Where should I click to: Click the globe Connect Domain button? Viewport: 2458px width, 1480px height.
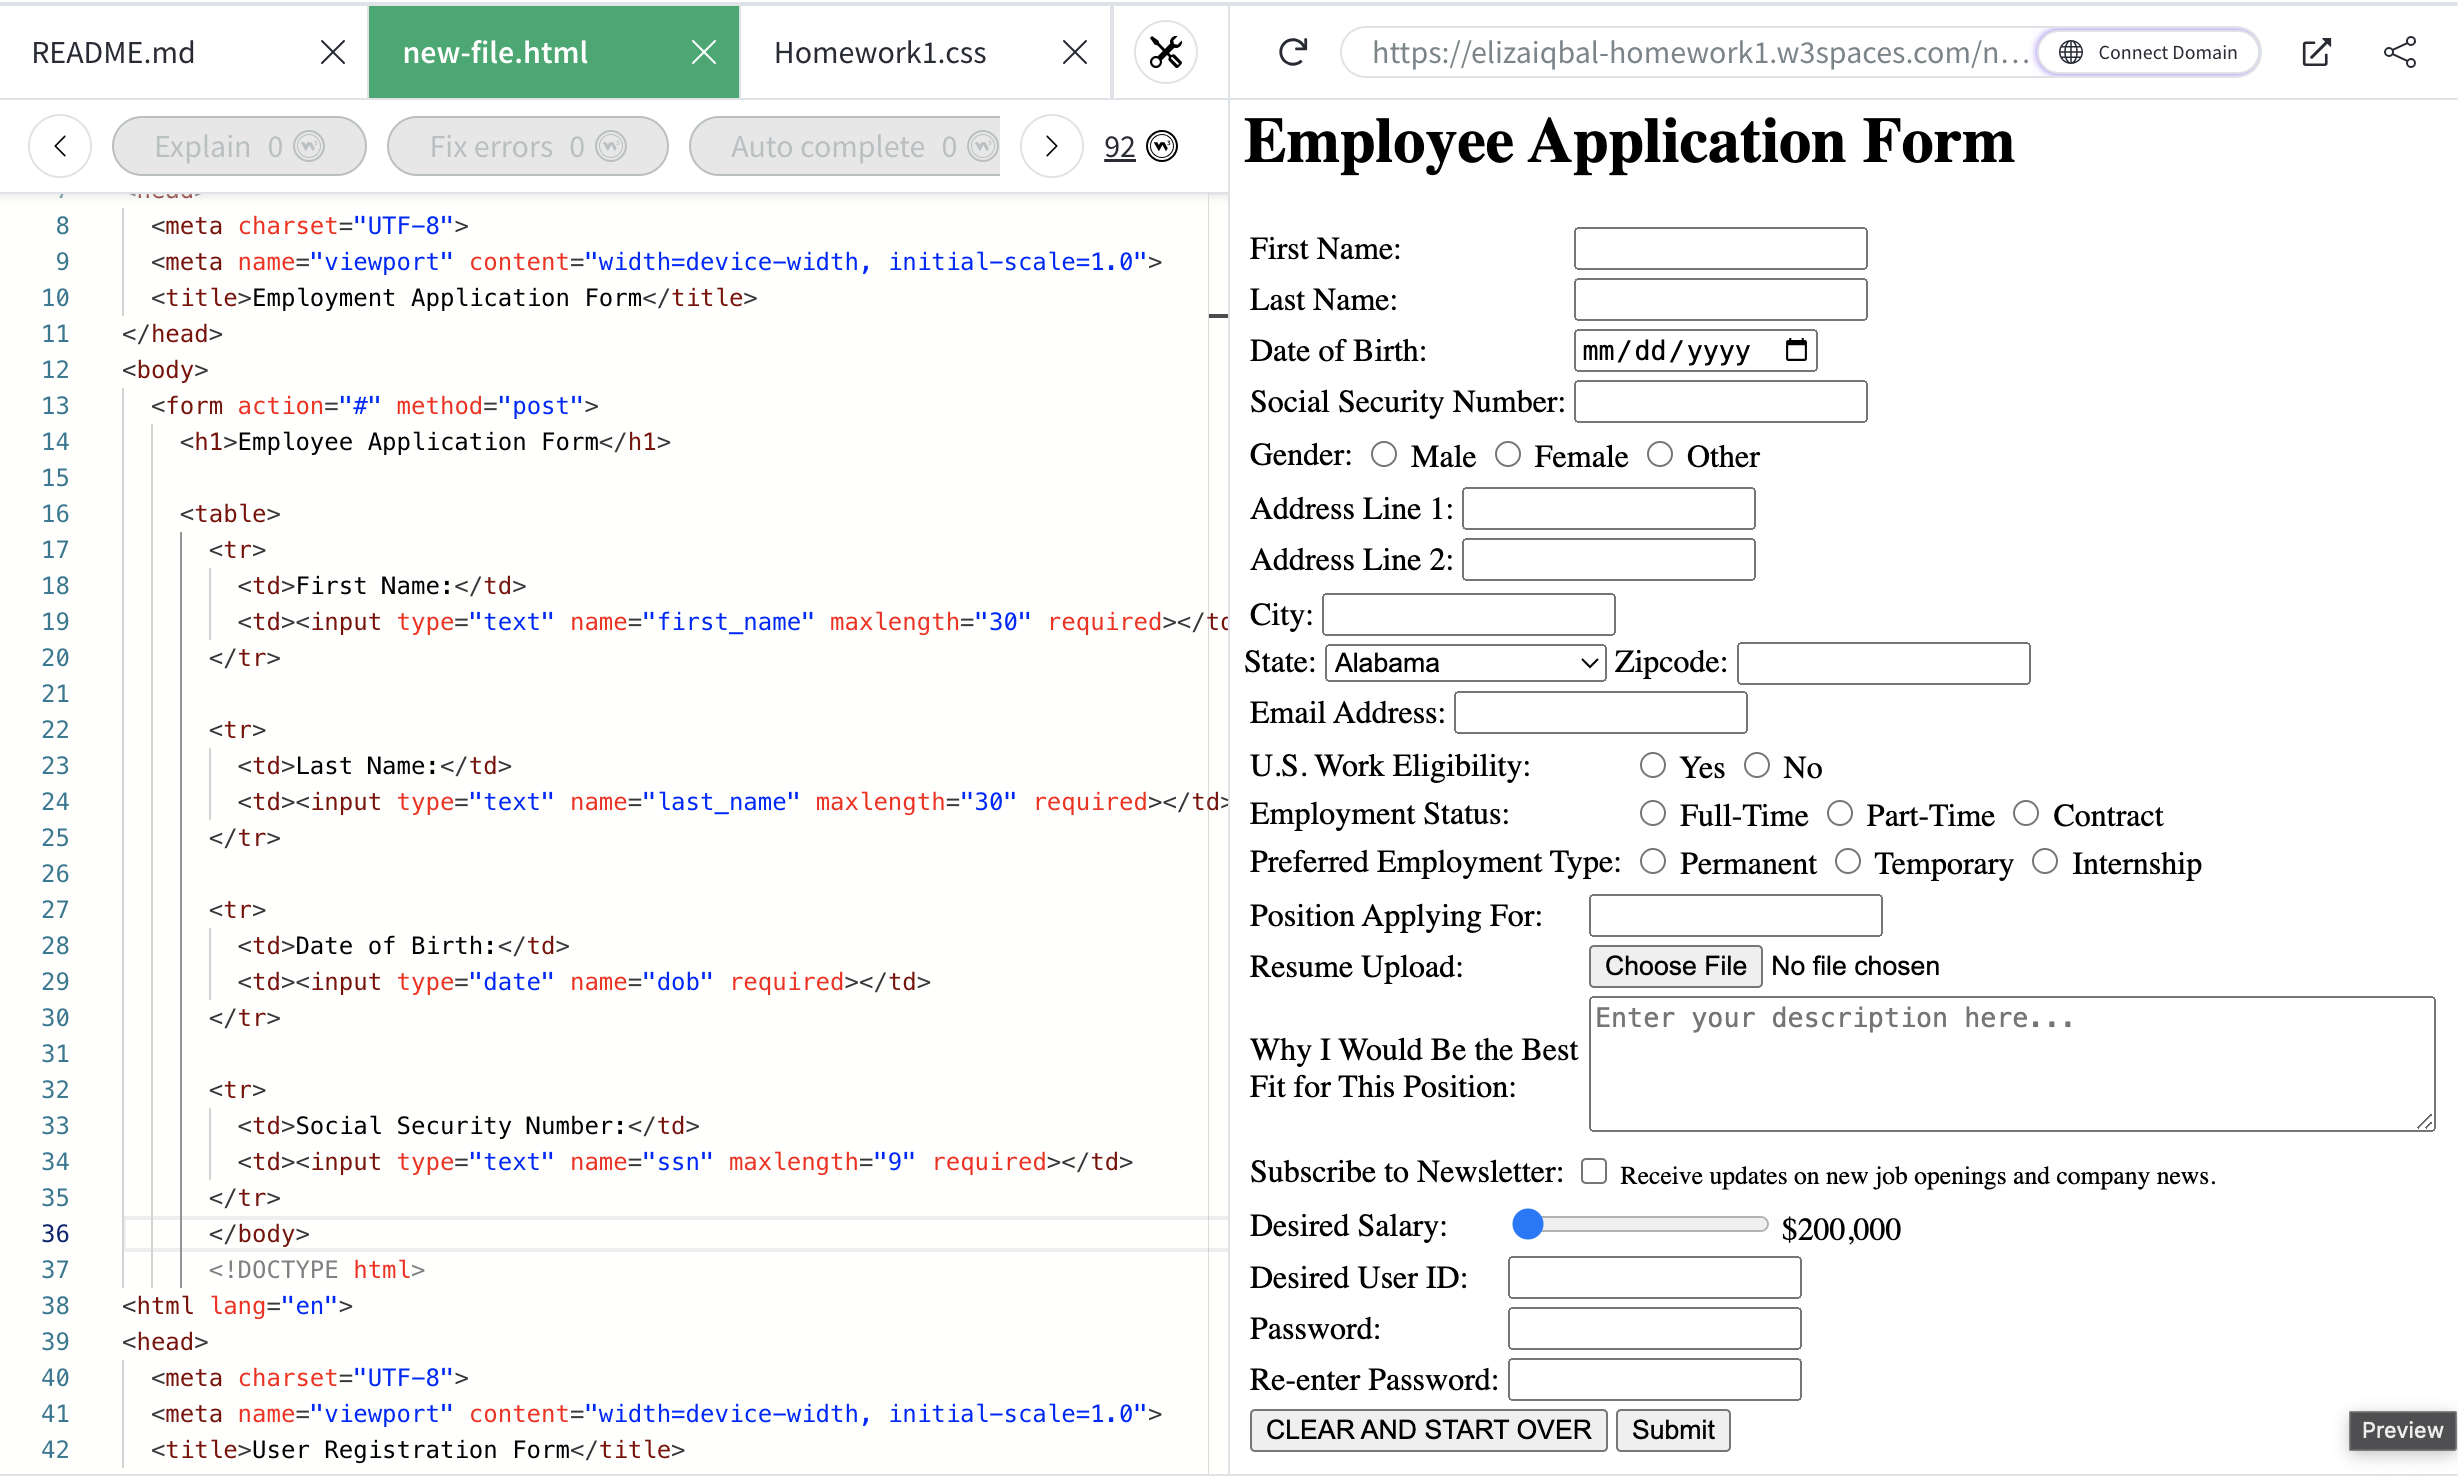click(x=2149, y=52)
